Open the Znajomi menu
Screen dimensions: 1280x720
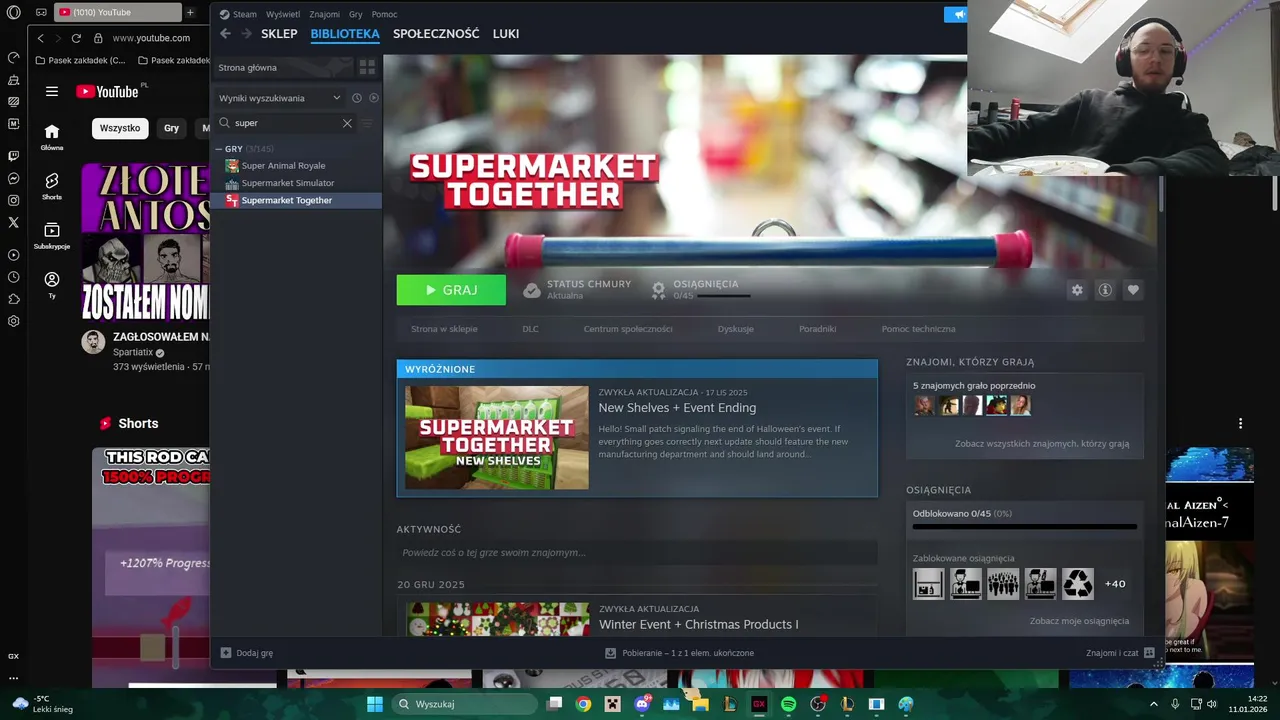point(325,14)
